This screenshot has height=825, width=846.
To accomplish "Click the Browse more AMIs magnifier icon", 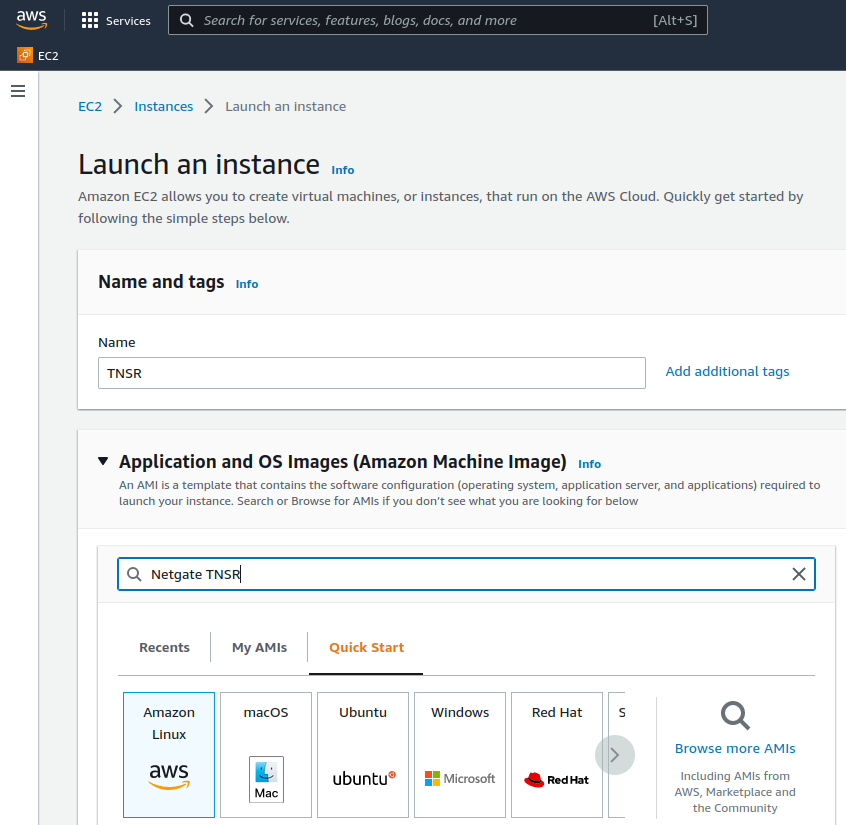I will point(735,715).
